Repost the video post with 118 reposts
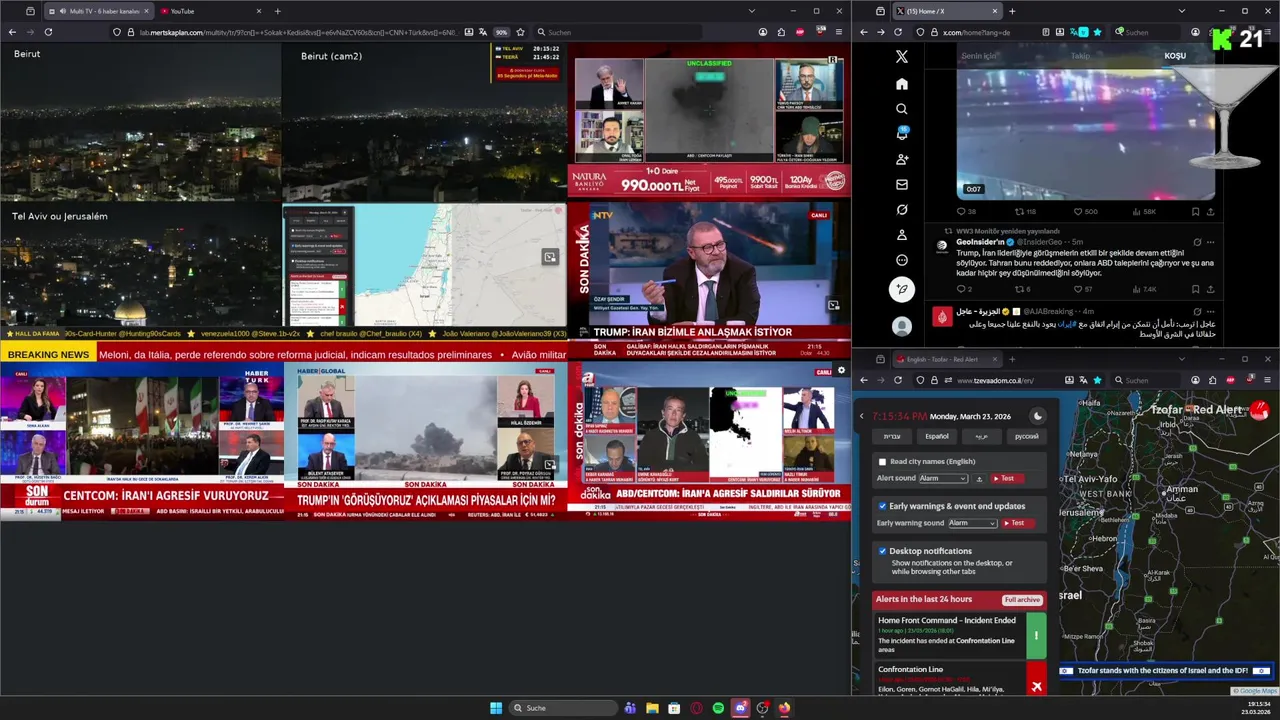This screenshot has width=1280, height=720. pos(1025,212)
